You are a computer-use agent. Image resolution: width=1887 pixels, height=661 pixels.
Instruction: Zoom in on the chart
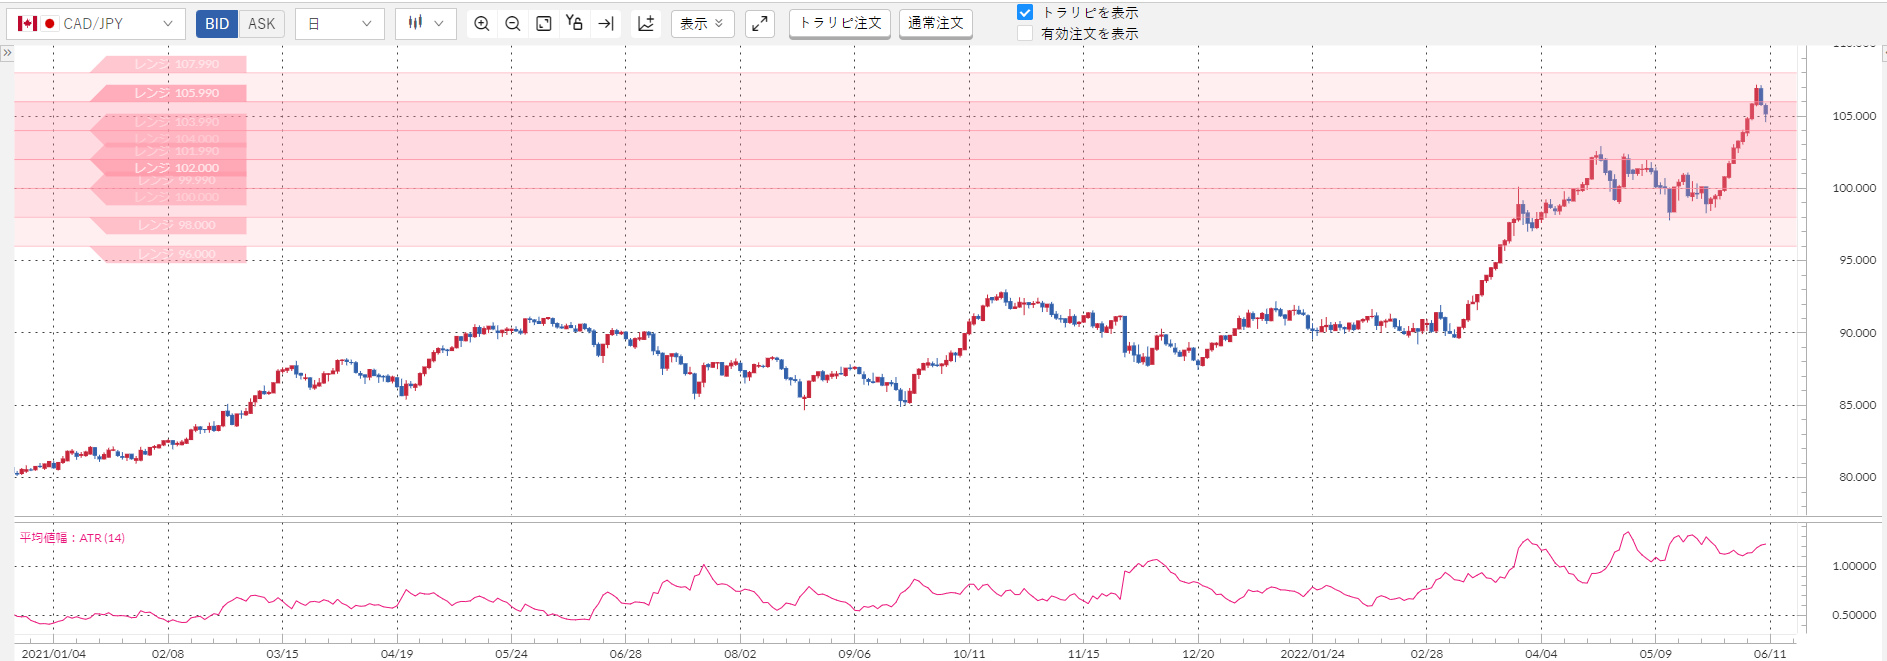pyautogui.click(x=482, y=24)
